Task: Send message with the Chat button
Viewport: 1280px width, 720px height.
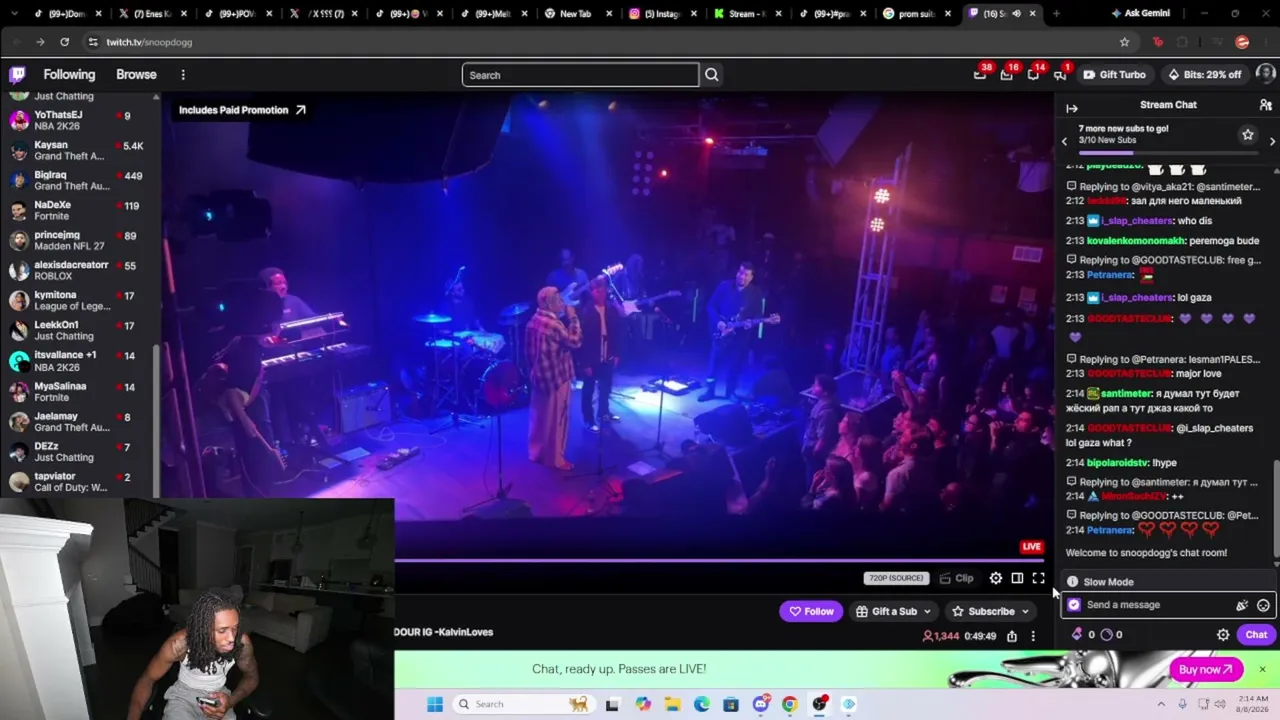Action: [x=1256, y=635]
